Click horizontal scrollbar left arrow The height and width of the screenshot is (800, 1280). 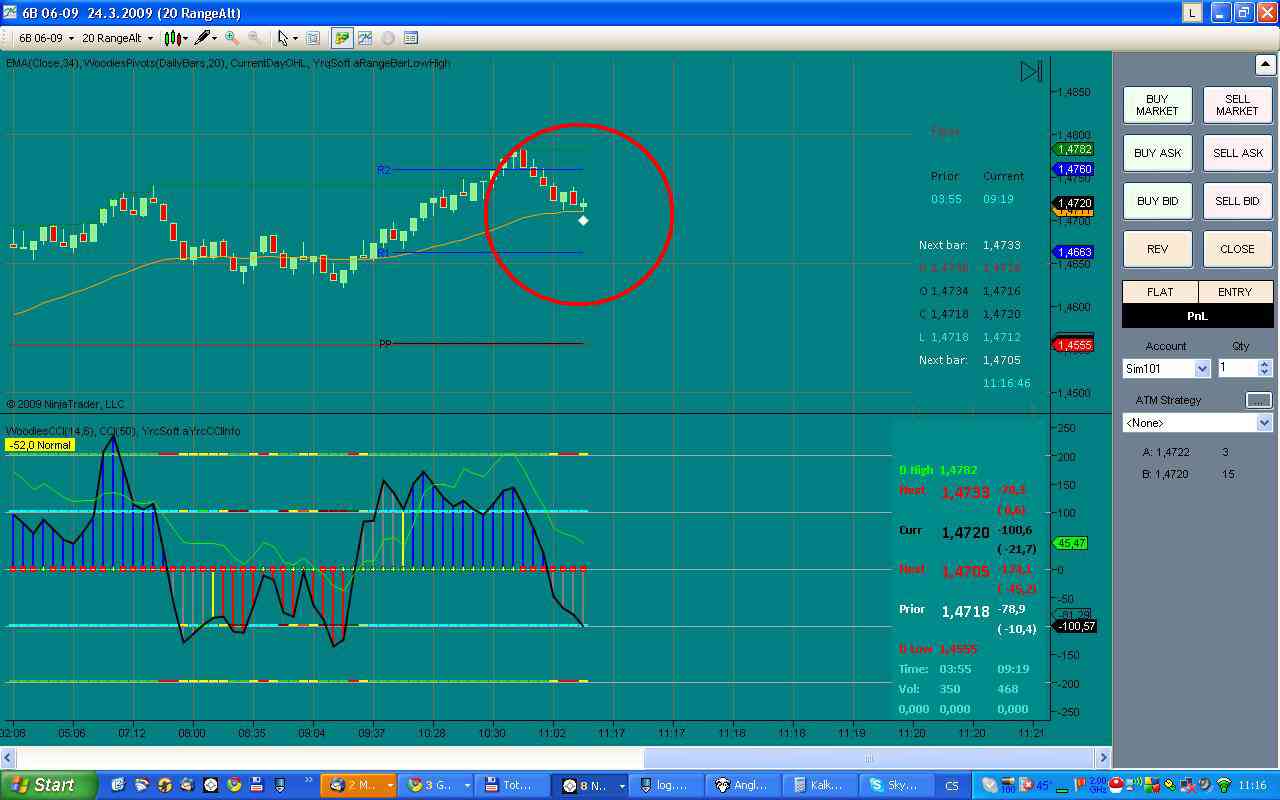[9, 758]
